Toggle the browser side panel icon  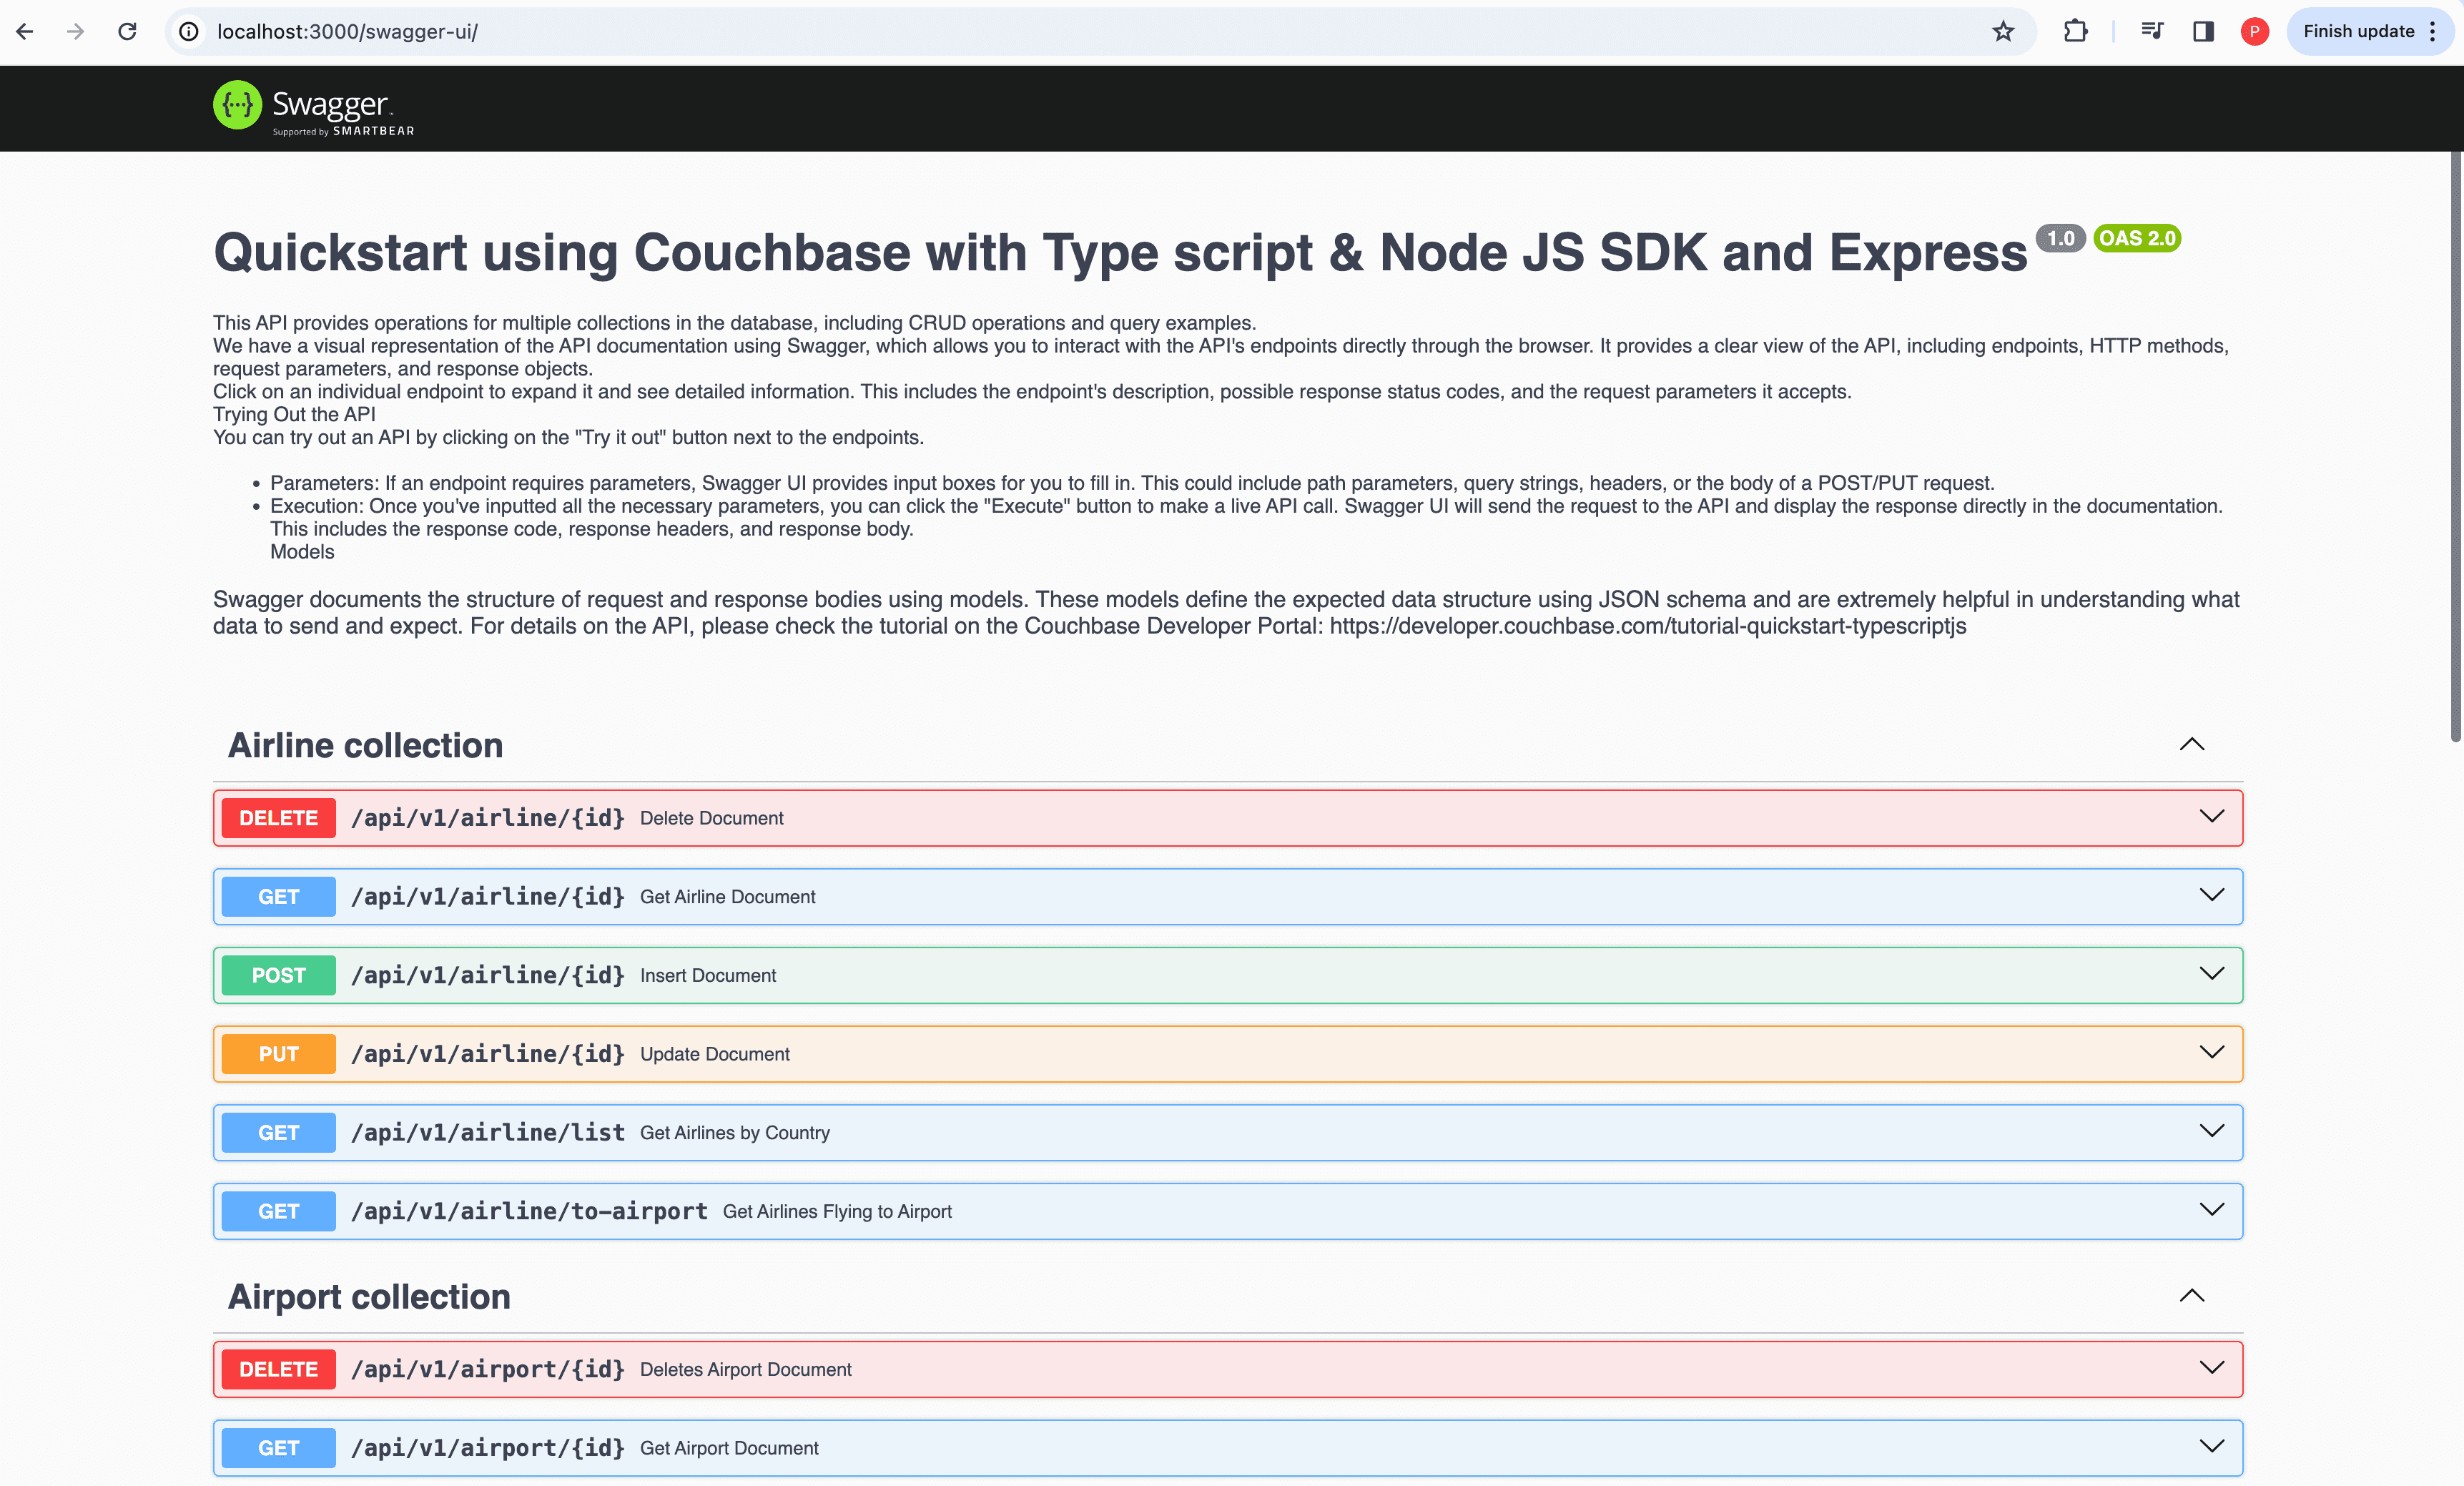tap(2203, 31)
